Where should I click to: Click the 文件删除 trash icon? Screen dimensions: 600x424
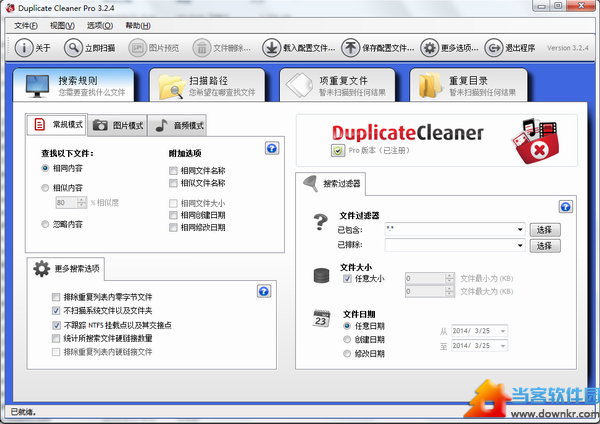pos(202,48)
